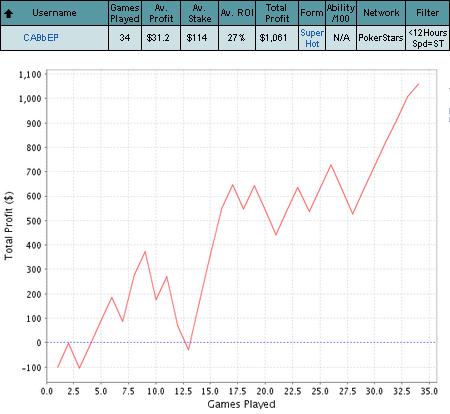Click the 17.5 x-axis tick label
Viewport: 450px width, 414px height.
click(237, 391)
